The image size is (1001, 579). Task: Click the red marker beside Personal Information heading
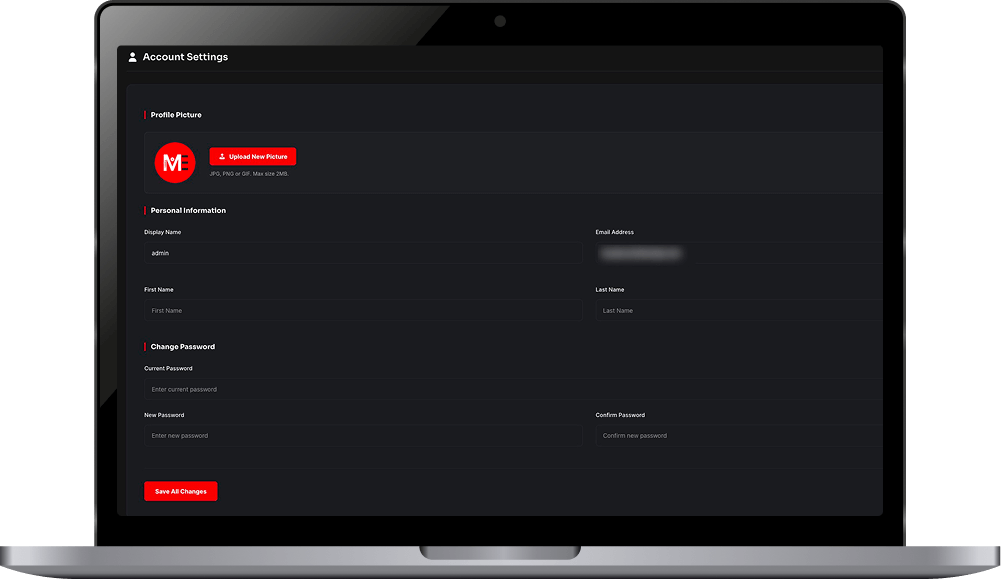[x=145, y=210]
